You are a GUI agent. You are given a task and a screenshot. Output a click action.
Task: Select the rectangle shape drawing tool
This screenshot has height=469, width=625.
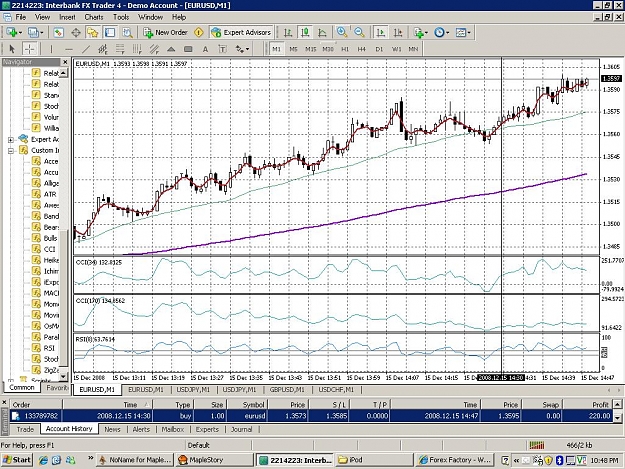[x=188, y=49]
